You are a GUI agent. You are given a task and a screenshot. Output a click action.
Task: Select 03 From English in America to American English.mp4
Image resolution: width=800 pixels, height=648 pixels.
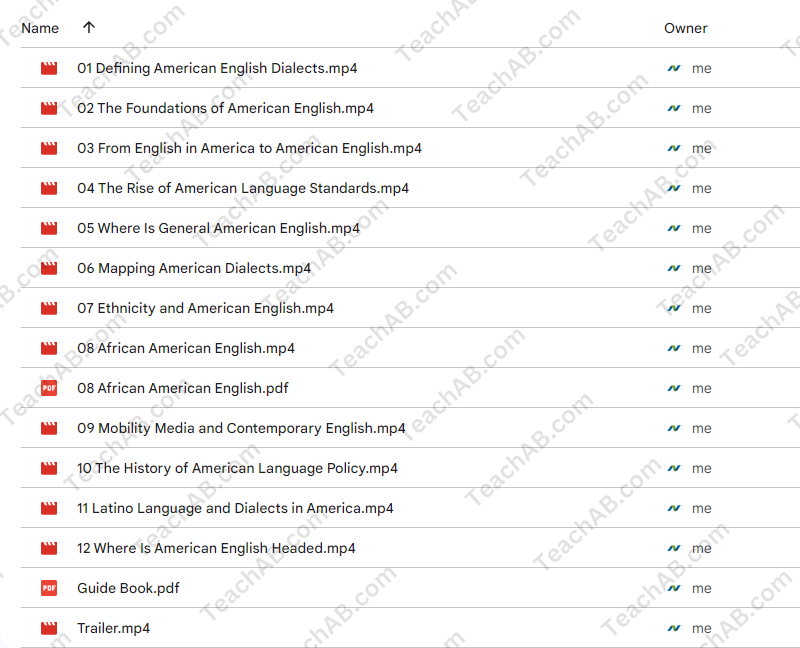click(x=249, y=148)
